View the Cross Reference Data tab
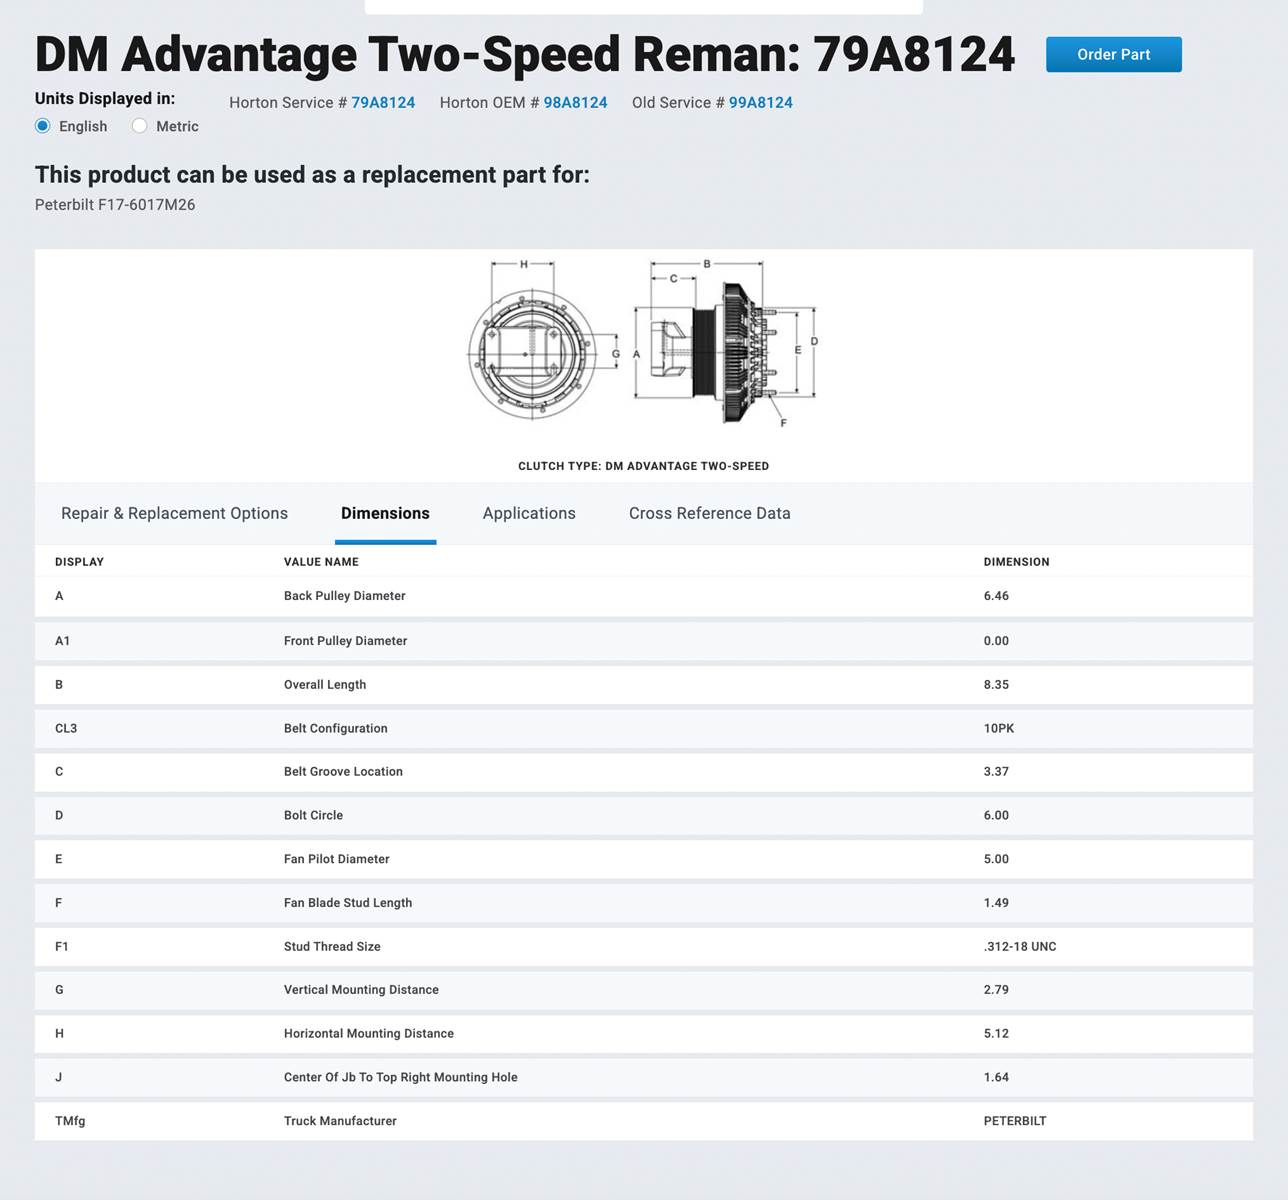This screenshot has height=1200, width=1288. 709,513
